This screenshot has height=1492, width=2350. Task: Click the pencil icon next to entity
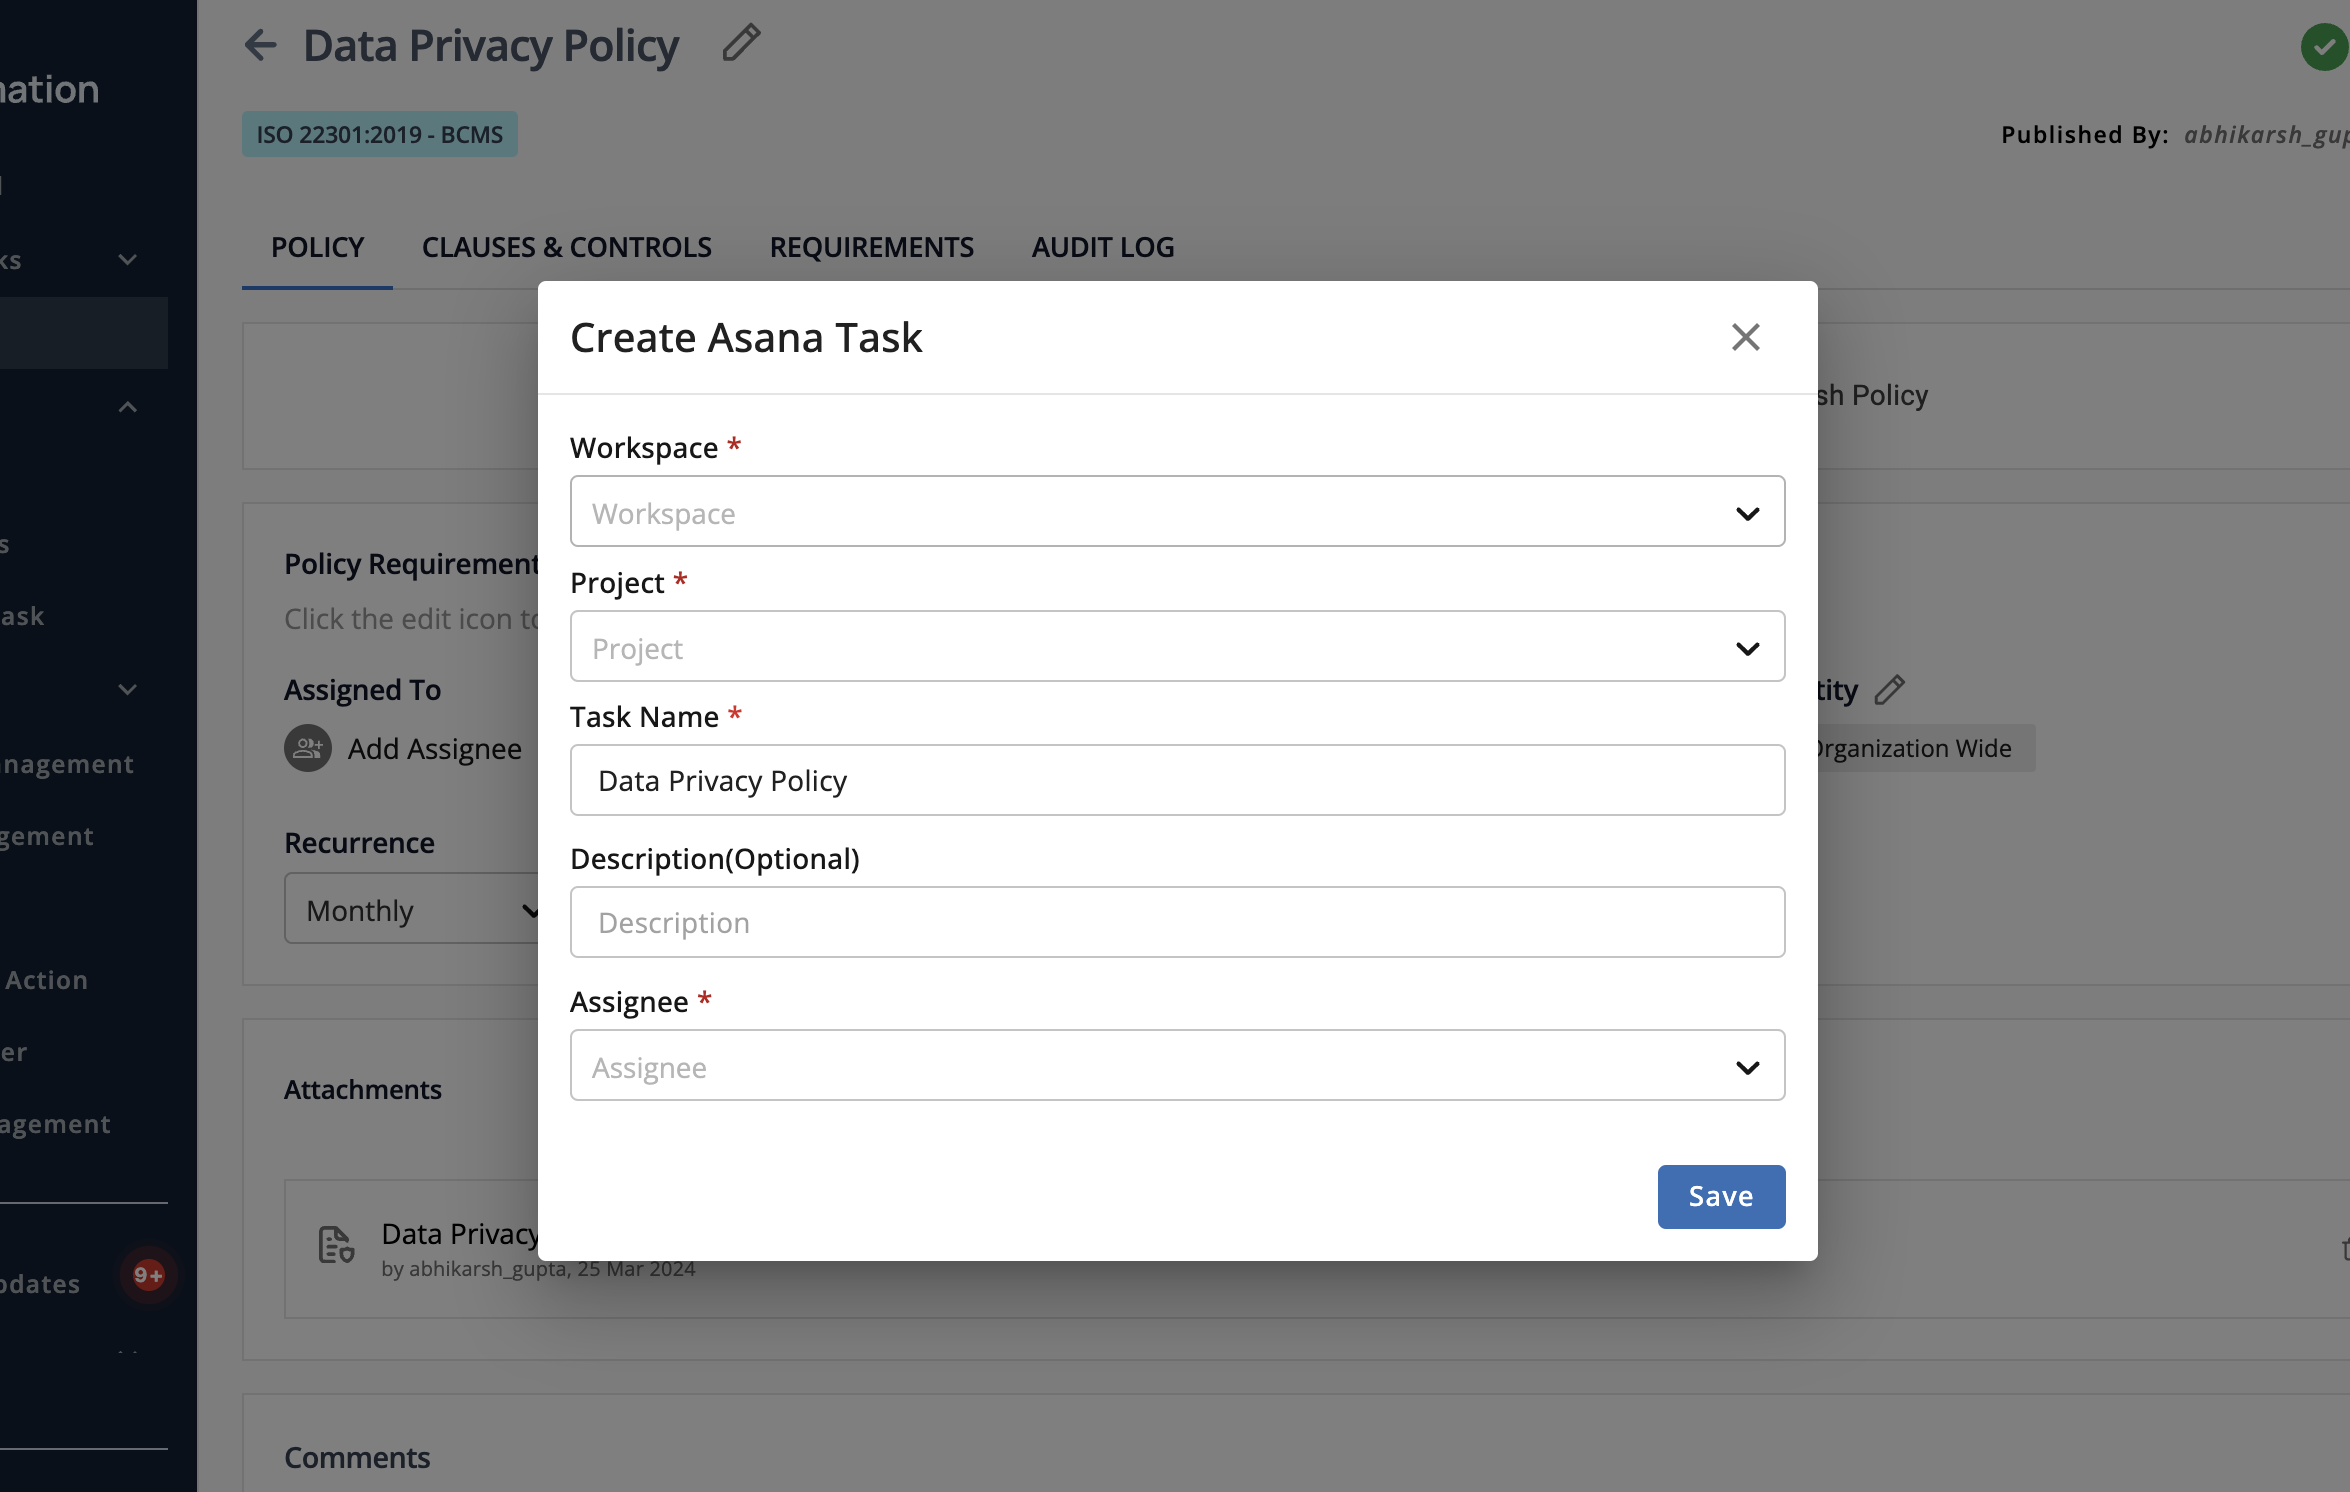1889,690
